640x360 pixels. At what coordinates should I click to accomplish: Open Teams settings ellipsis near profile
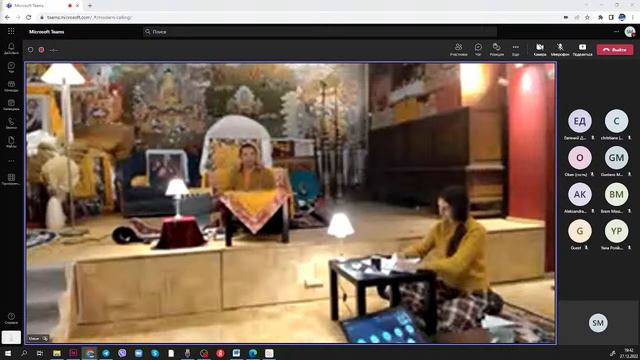click(616, 31)
